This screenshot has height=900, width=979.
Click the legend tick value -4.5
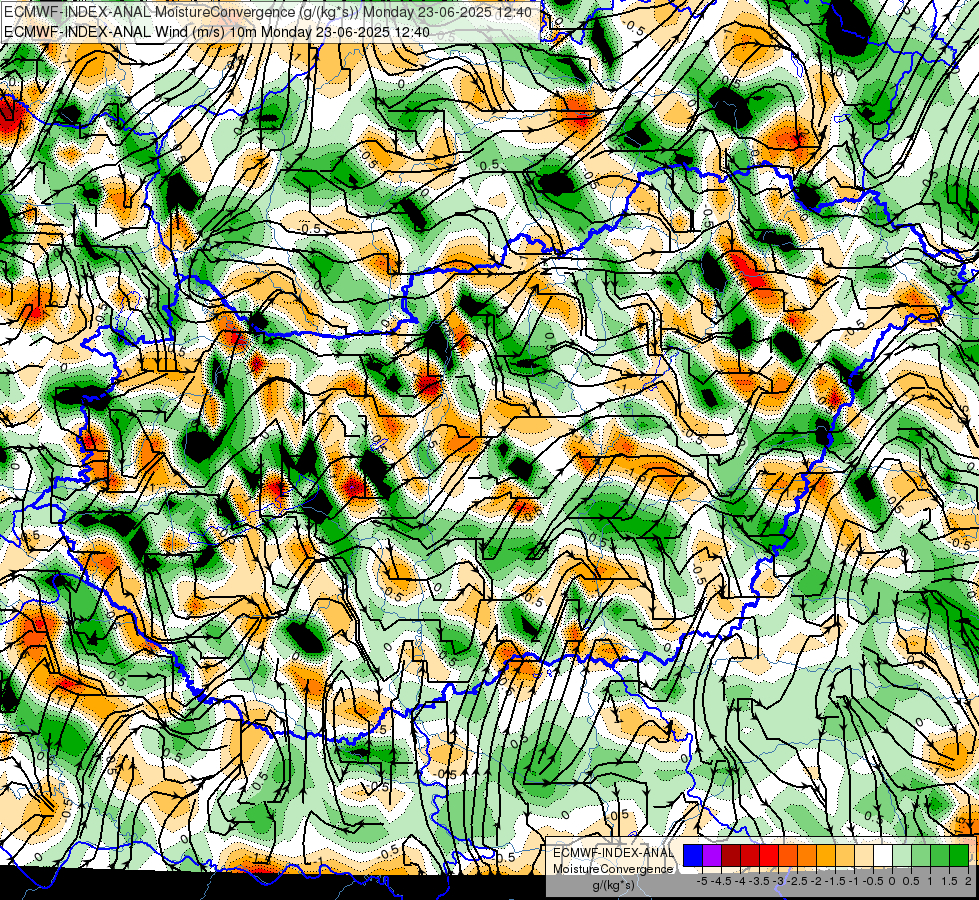tap(722, 881)
